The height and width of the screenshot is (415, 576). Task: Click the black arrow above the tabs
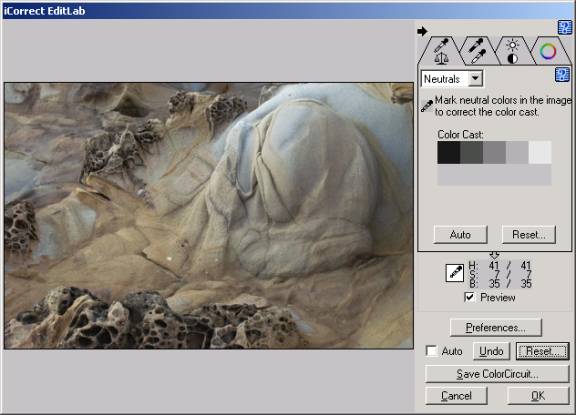click(x=422, y=31)
